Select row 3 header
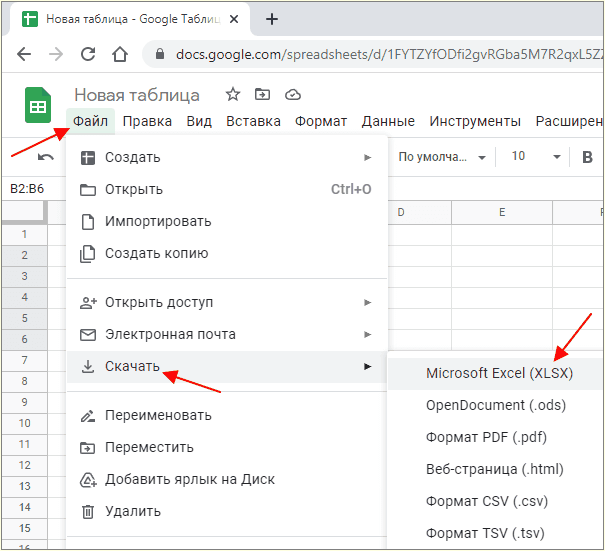 24,277
